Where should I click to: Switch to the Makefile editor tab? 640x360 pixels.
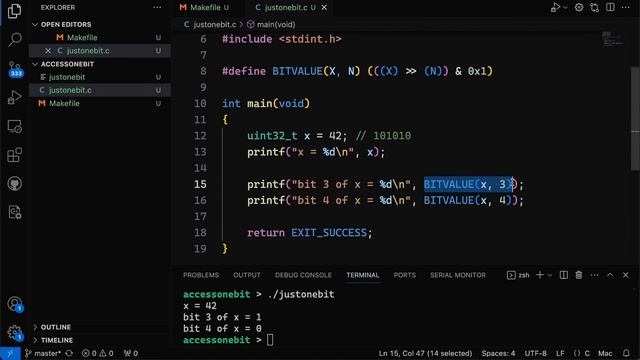pyautogui.click(x=204, y=7)
